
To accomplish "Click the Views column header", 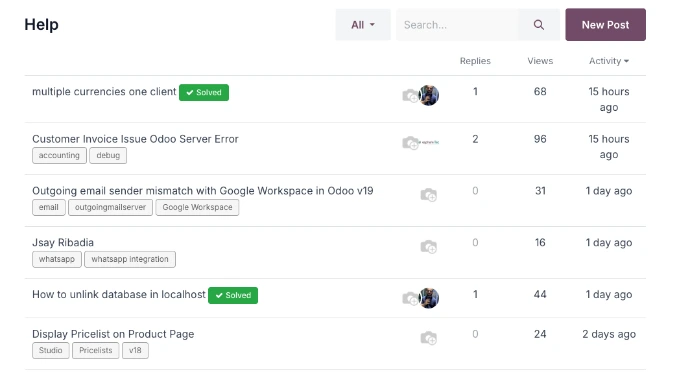I will (540, 61).
